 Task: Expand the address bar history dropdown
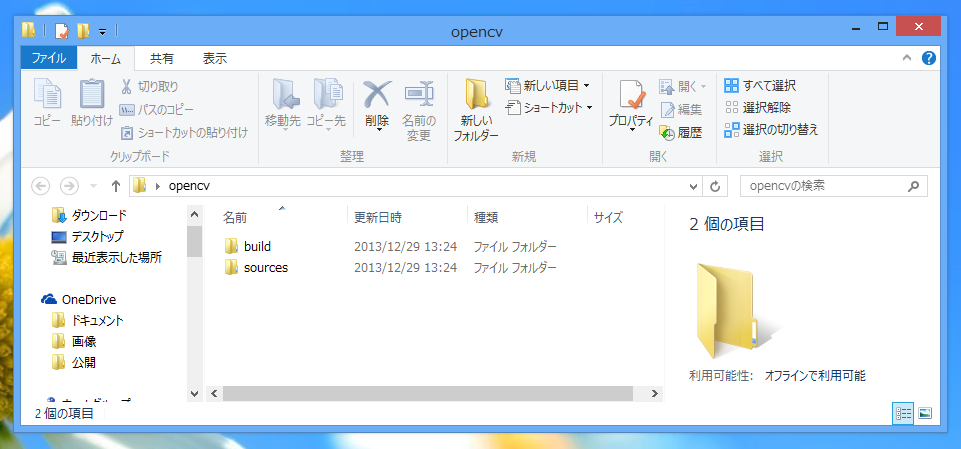point(693,186)
